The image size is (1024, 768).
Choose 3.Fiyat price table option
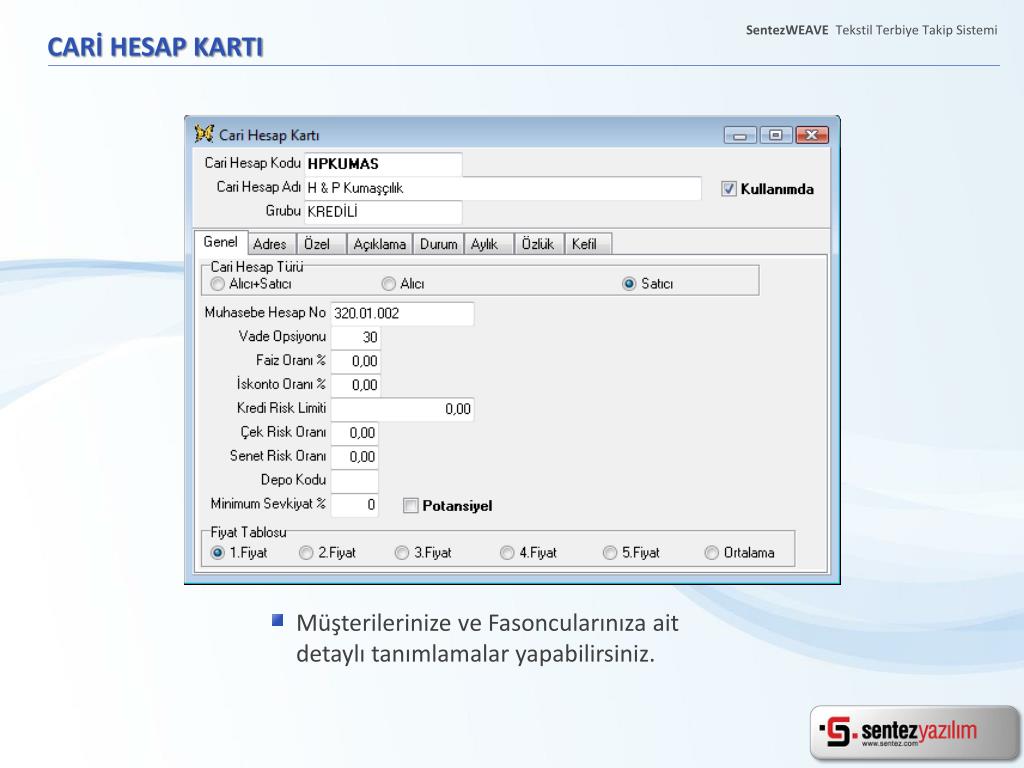tap(402, 552)
